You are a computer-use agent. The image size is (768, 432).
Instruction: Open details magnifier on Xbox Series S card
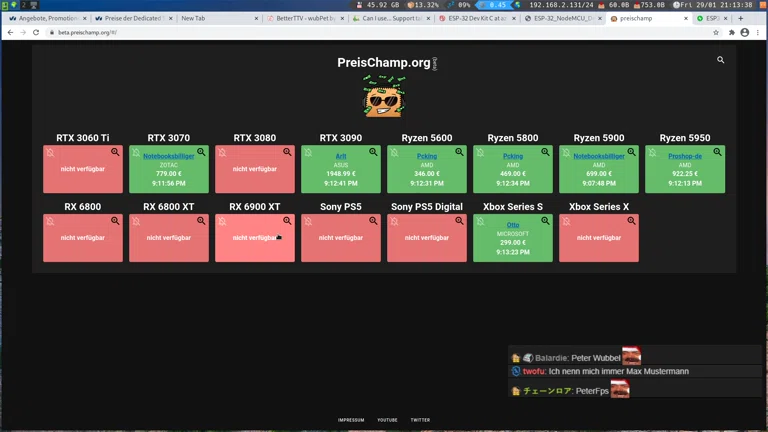[545, 221]
